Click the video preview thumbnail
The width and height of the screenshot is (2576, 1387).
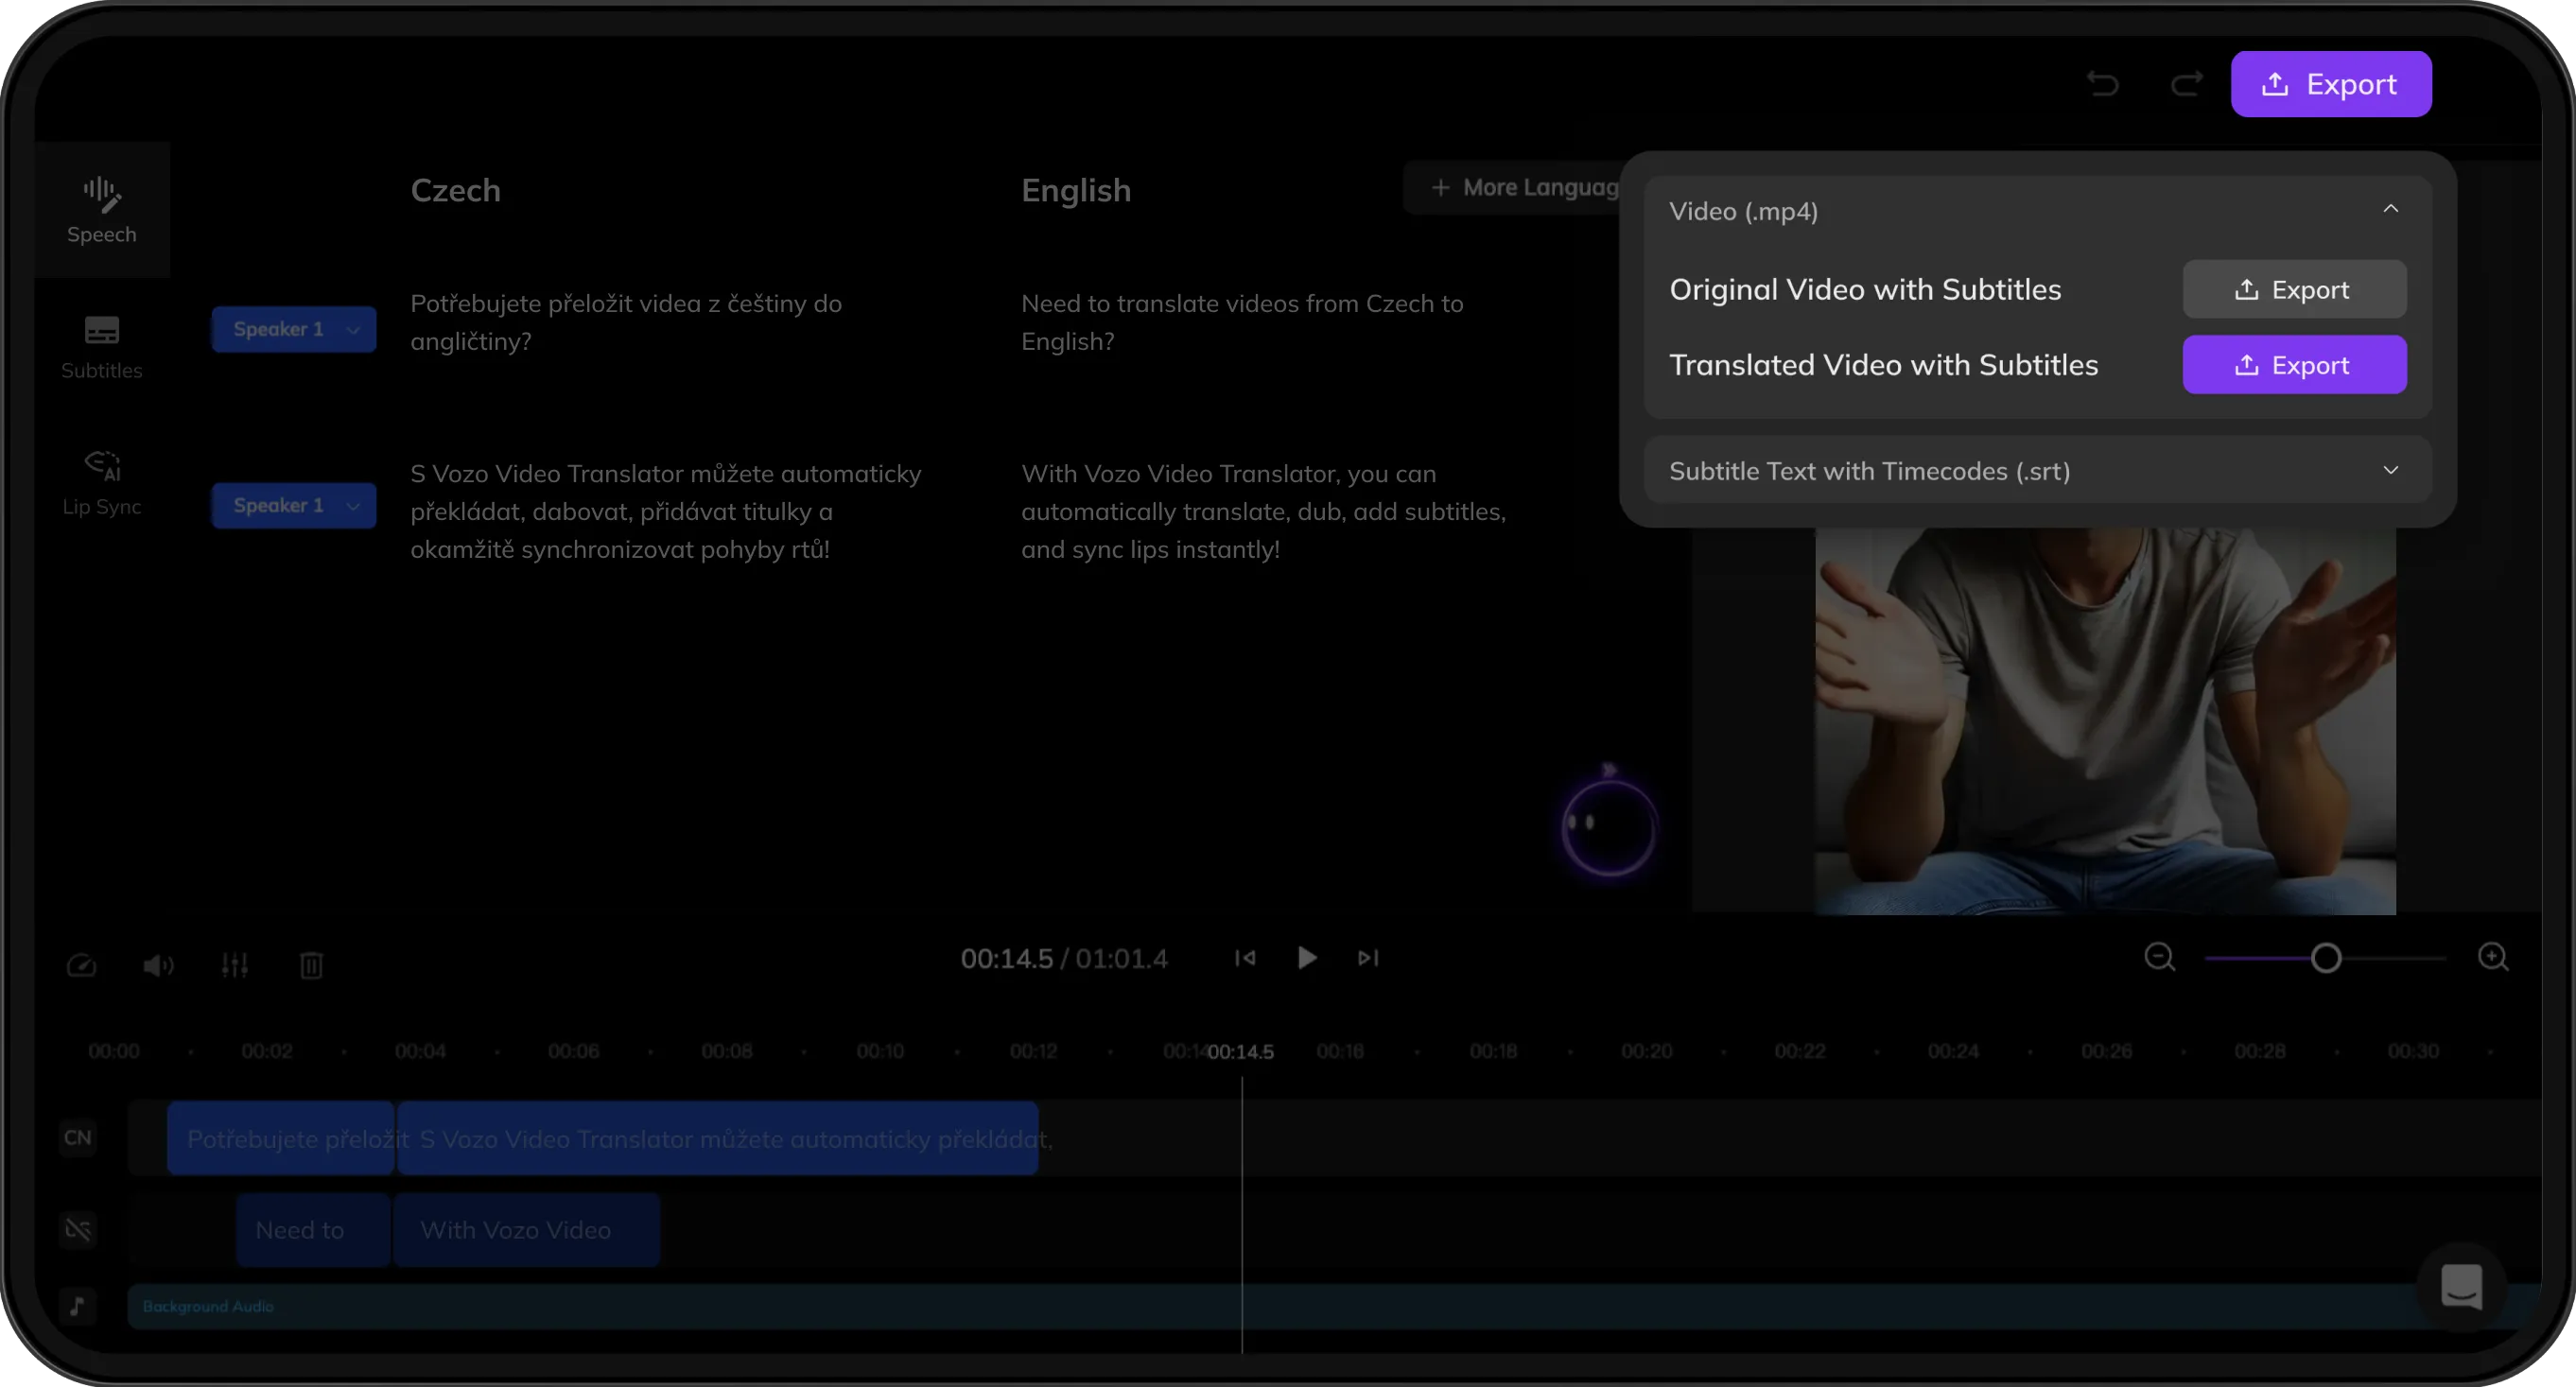[2105, 720]
